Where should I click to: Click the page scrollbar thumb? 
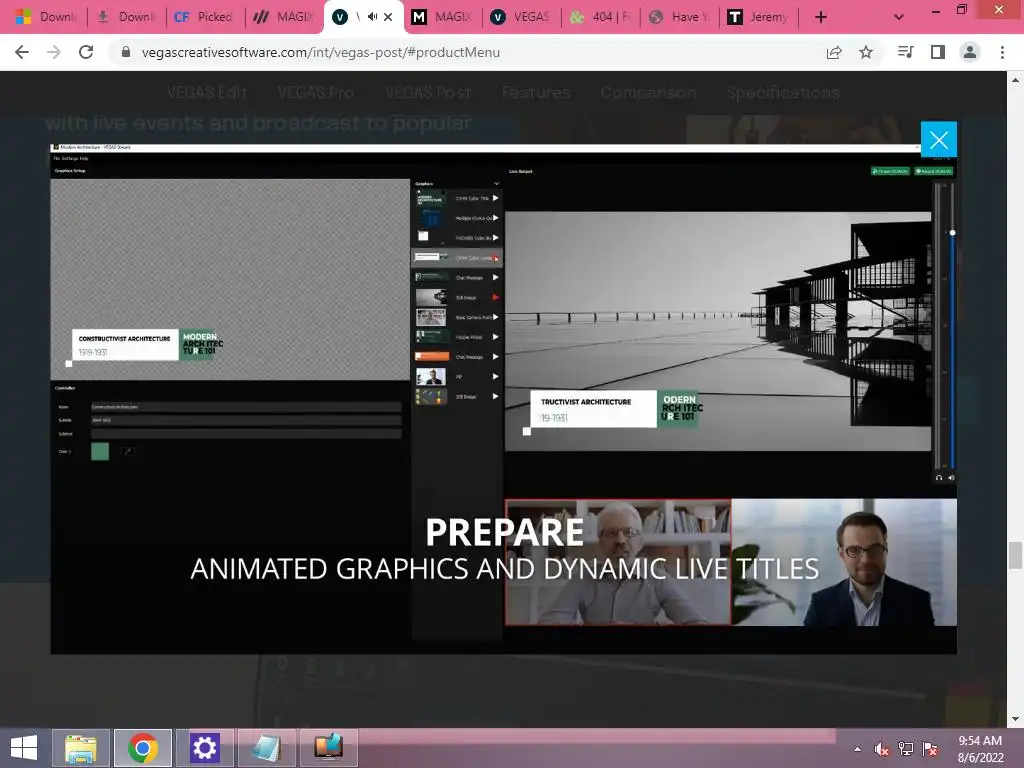tap(1015, 555)
